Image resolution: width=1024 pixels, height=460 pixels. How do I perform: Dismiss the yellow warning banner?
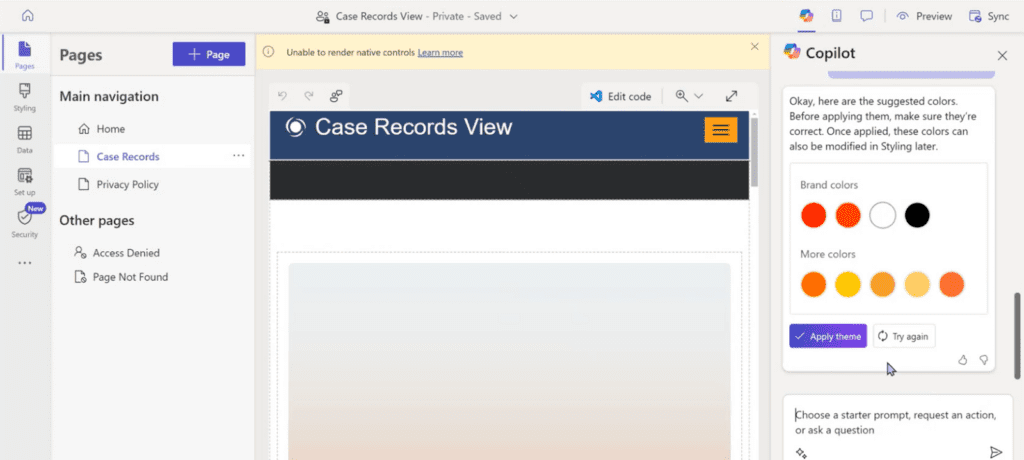coord(755,46)
